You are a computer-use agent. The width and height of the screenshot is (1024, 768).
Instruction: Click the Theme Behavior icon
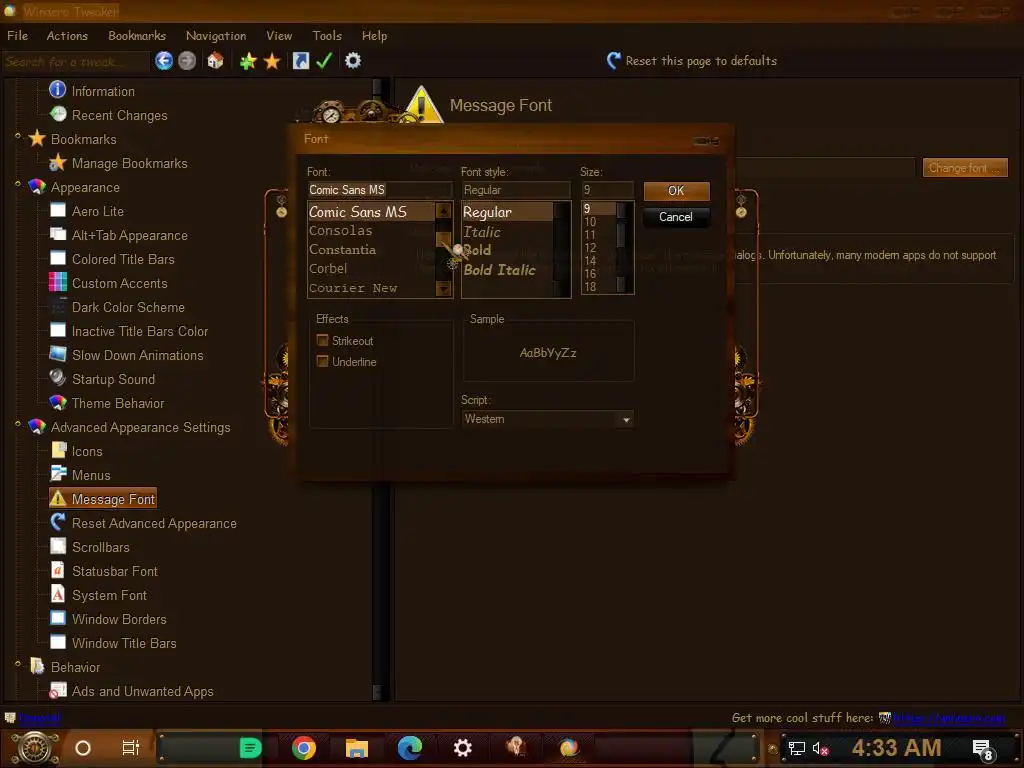pos(57,402)
